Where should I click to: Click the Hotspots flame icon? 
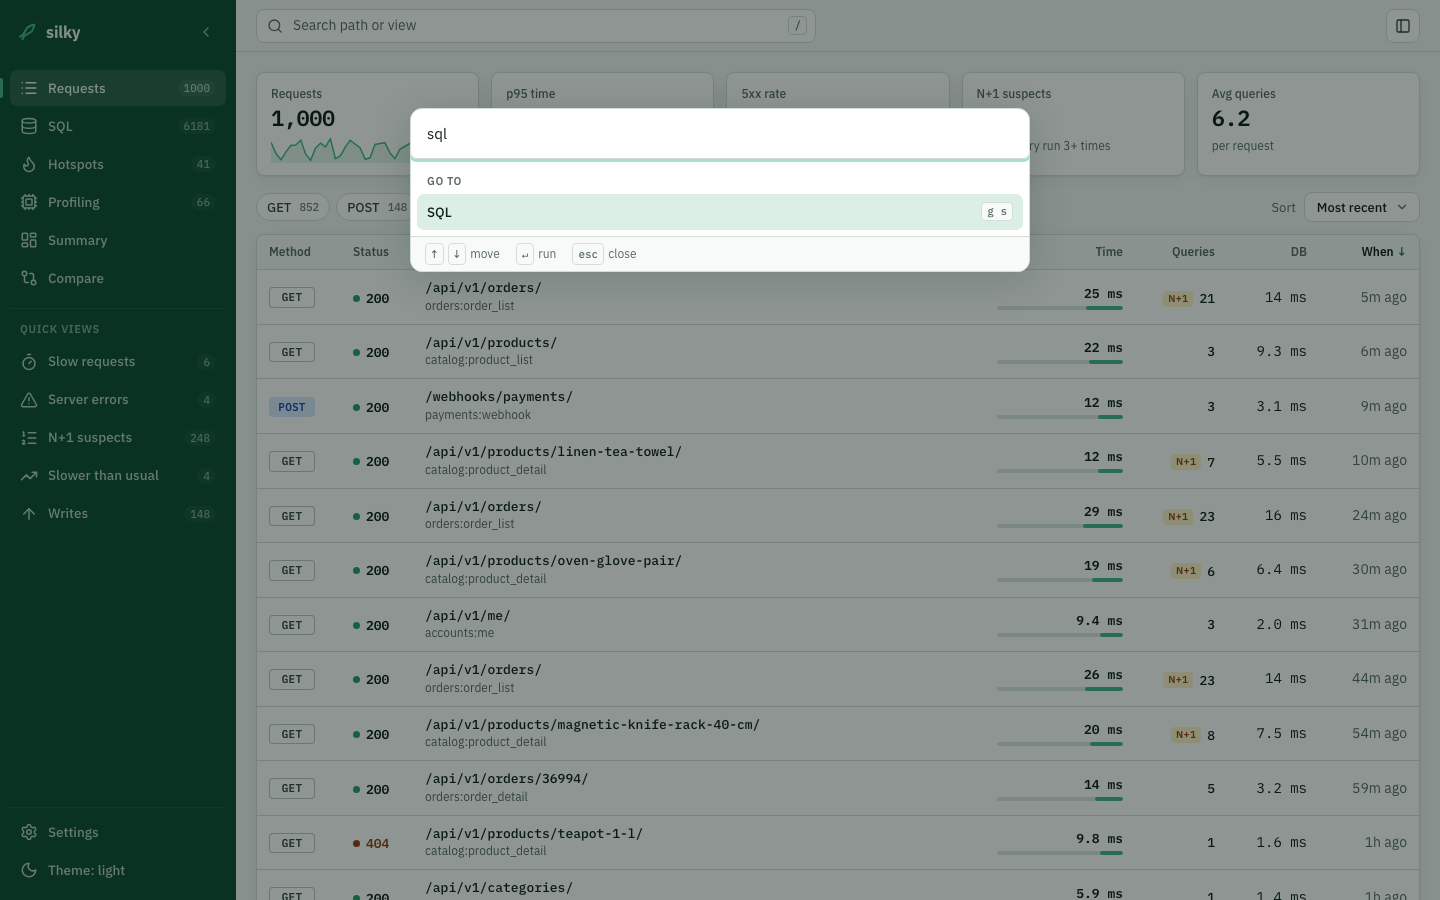(x=29, y=164)
